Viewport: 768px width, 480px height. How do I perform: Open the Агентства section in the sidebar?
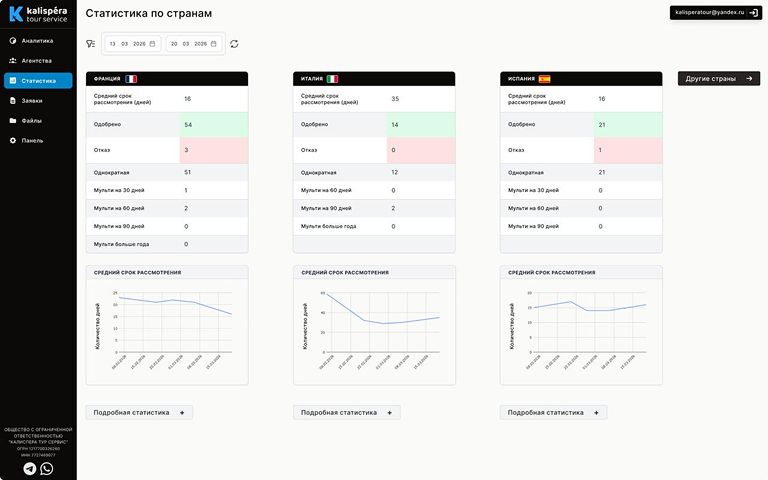click(x=38, y=61)
